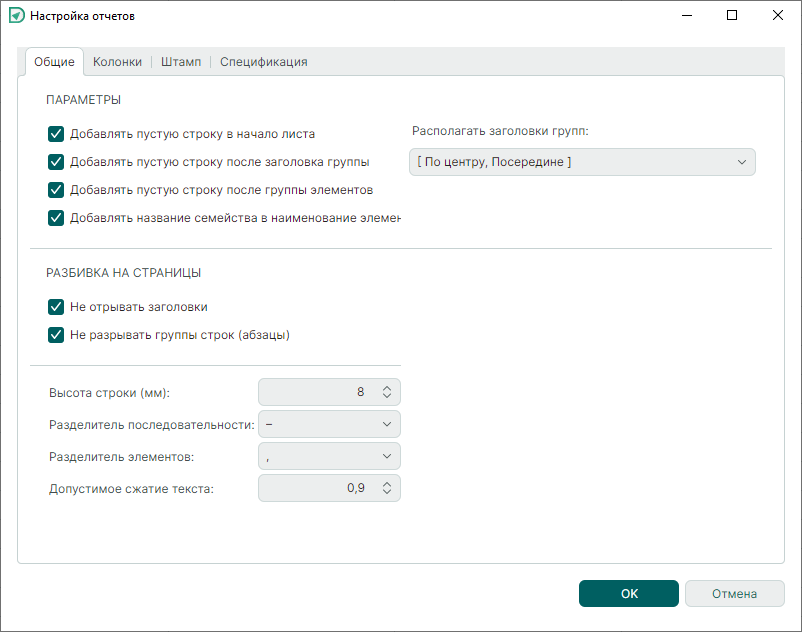
Task: Uncheck adding empty row at sheet start
Action: click(x=56, y=133)
